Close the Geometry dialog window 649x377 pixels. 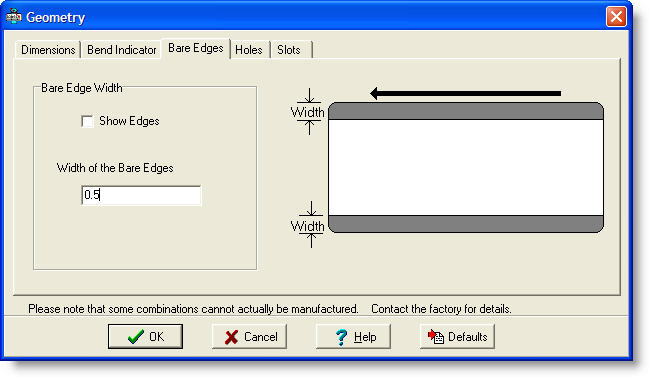[616, 17]
